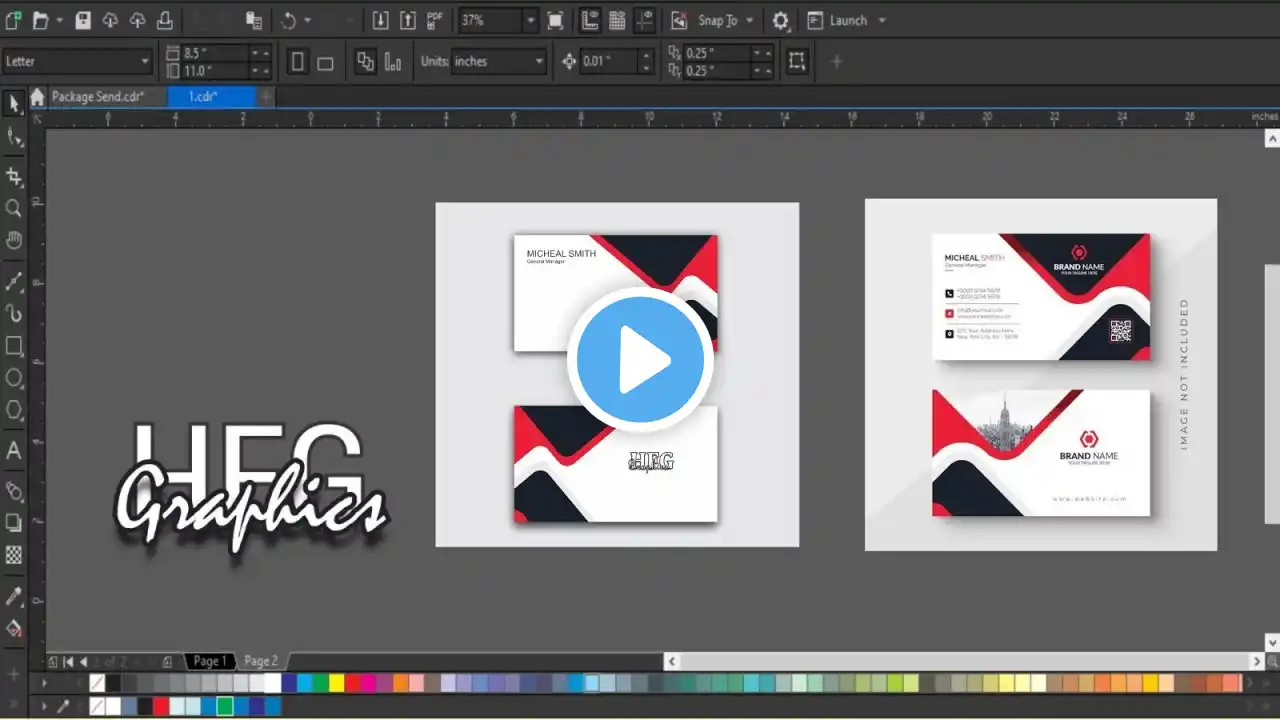Open the zoom level dropdown at 37%

pos(530,20)
